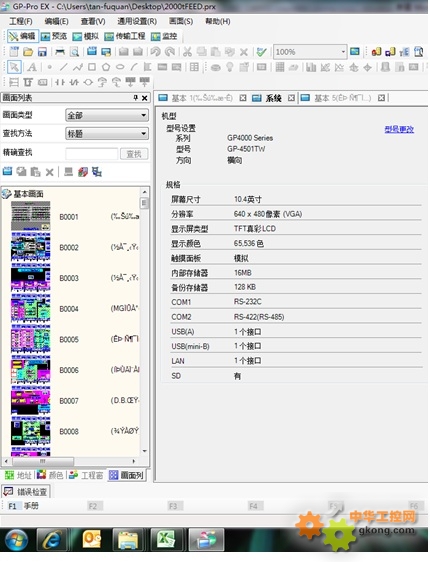Switch to 预览 preview mode
The height and width of the screenshot is (562, 430).
tap(54, 36)
